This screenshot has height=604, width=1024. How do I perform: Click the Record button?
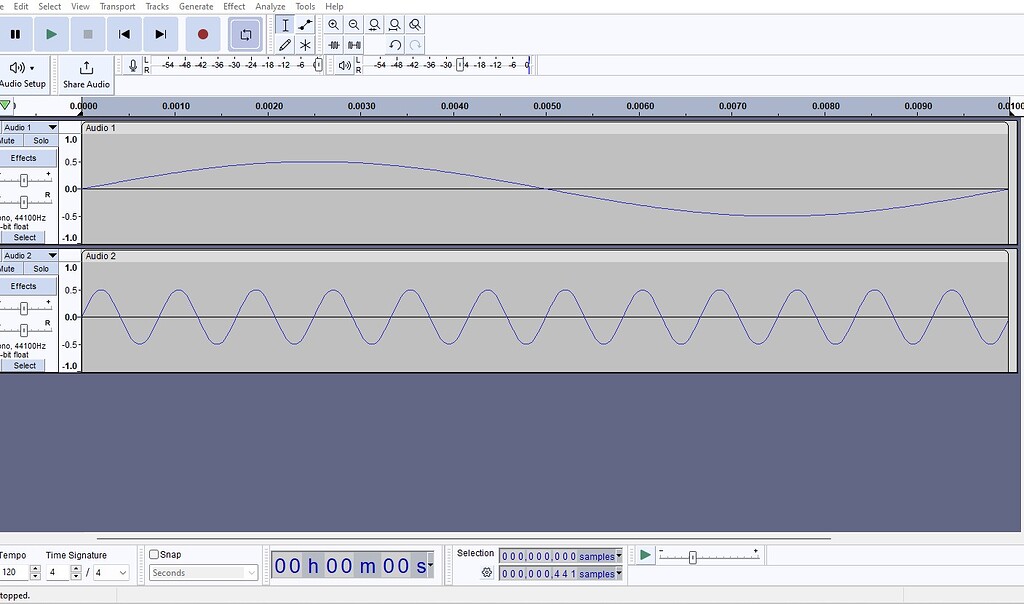[x=202, y=33]
